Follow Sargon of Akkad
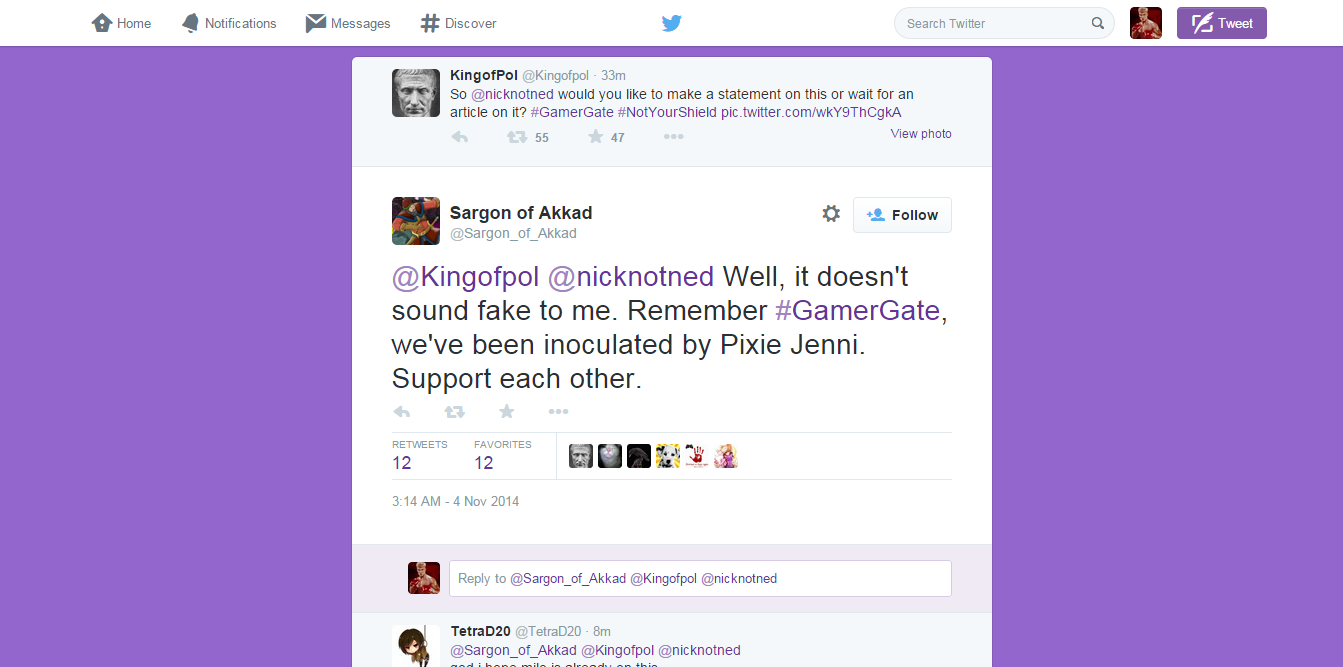1343x667 pixels. pos(902,215)
